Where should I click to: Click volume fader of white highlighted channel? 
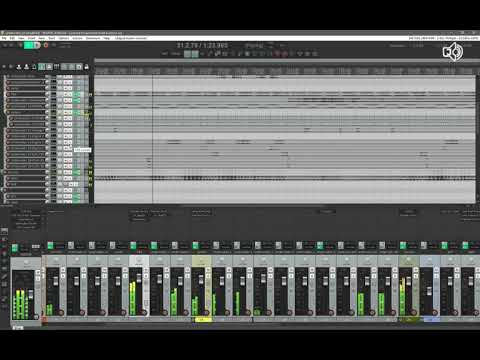pos(139,279)
